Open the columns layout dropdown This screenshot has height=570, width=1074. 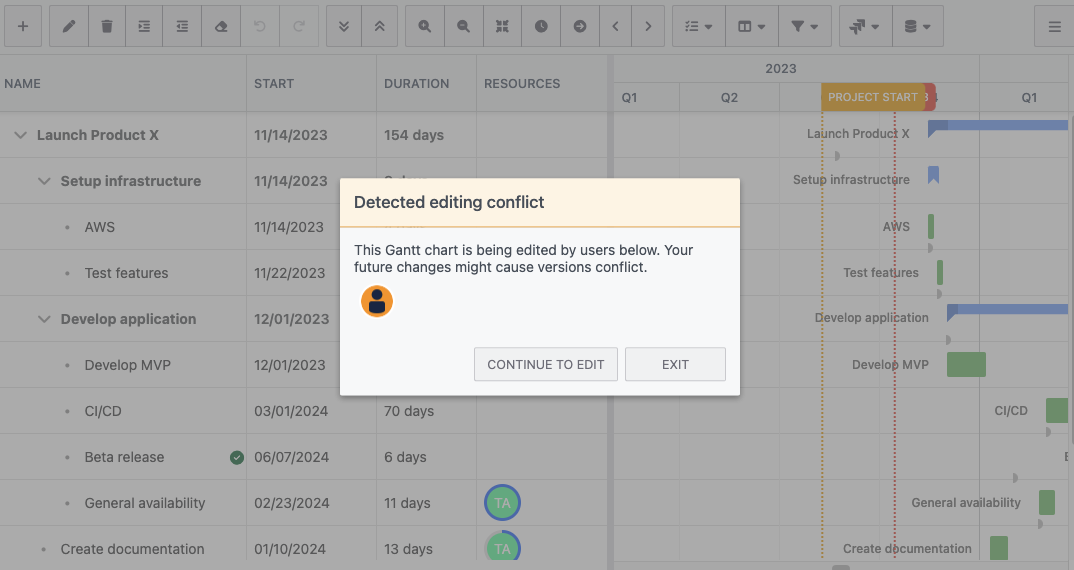pyautogui.click(x=751, y=27)
